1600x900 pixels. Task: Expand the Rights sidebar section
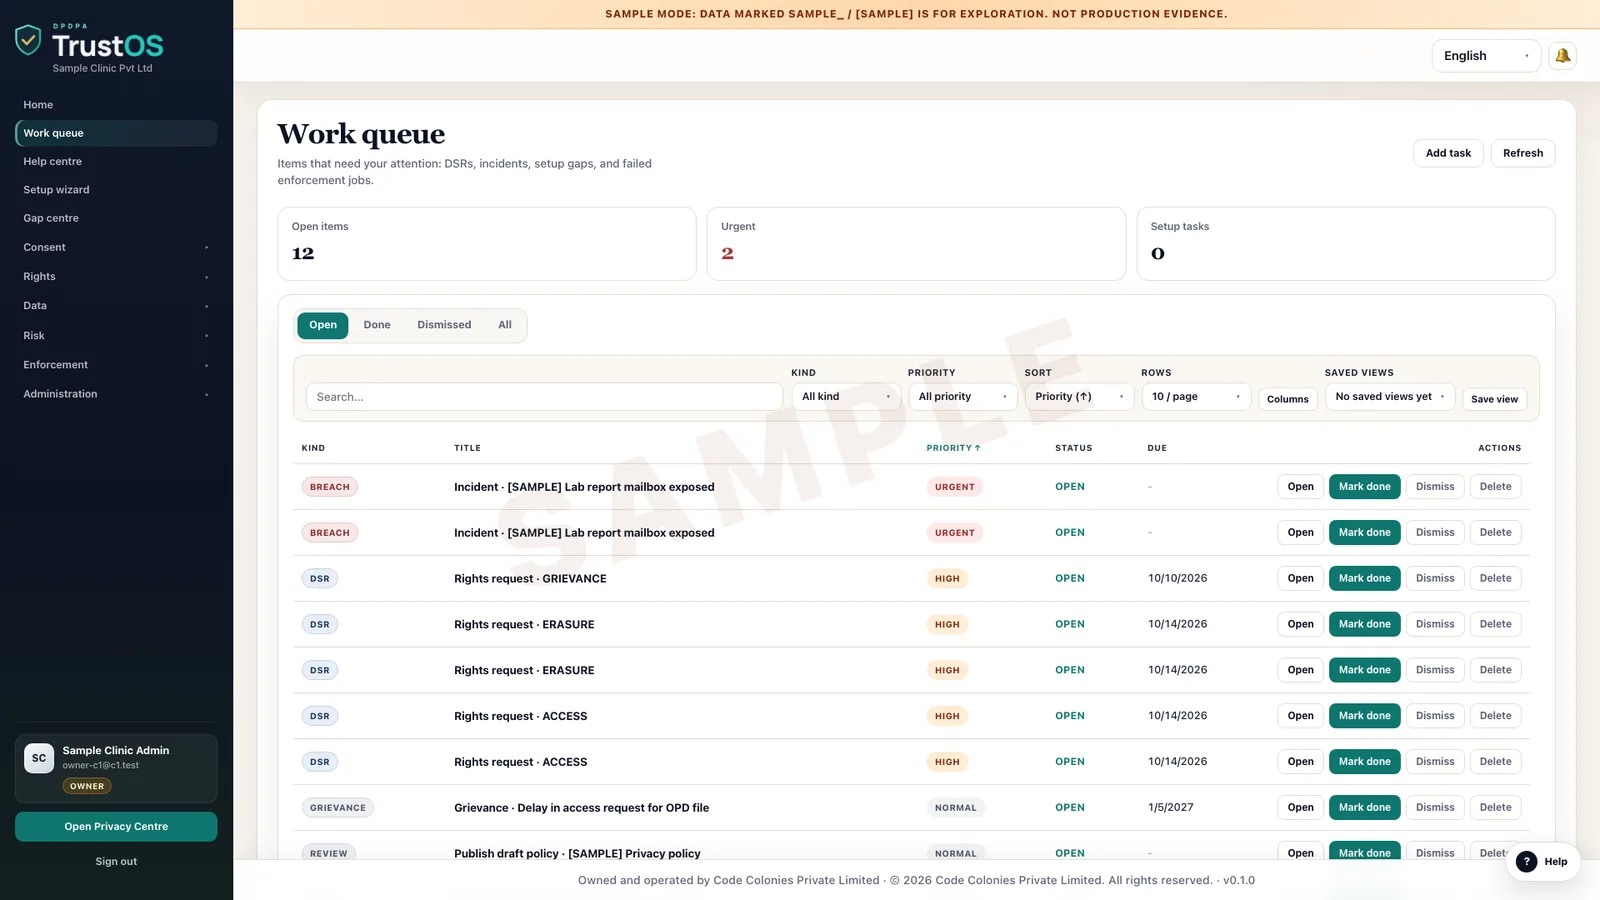116,277
